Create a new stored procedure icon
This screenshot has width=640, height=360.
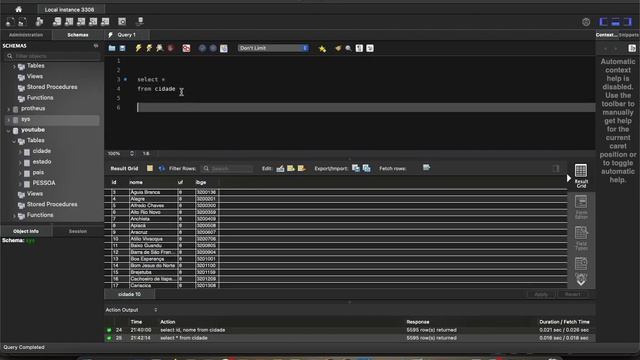(x=93, y=22)
